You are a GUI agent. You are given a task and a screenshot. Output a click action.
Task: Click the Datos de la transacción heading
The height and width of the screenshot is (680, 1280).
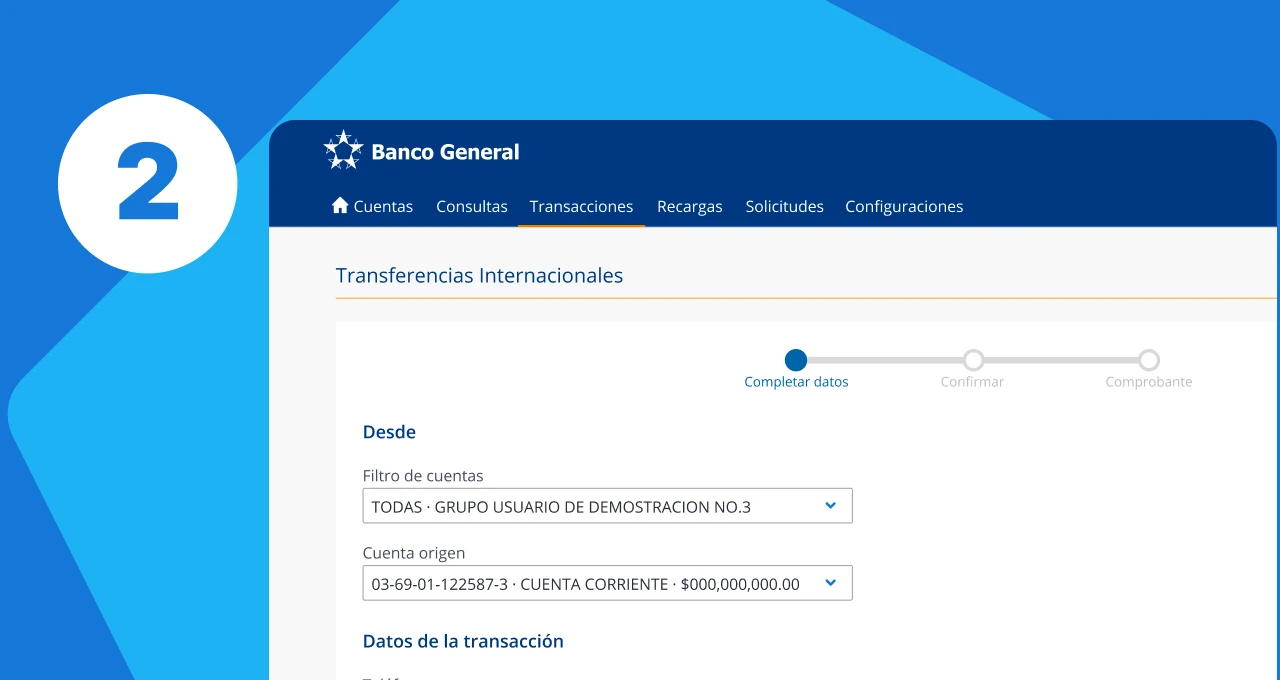pos(463,641)
